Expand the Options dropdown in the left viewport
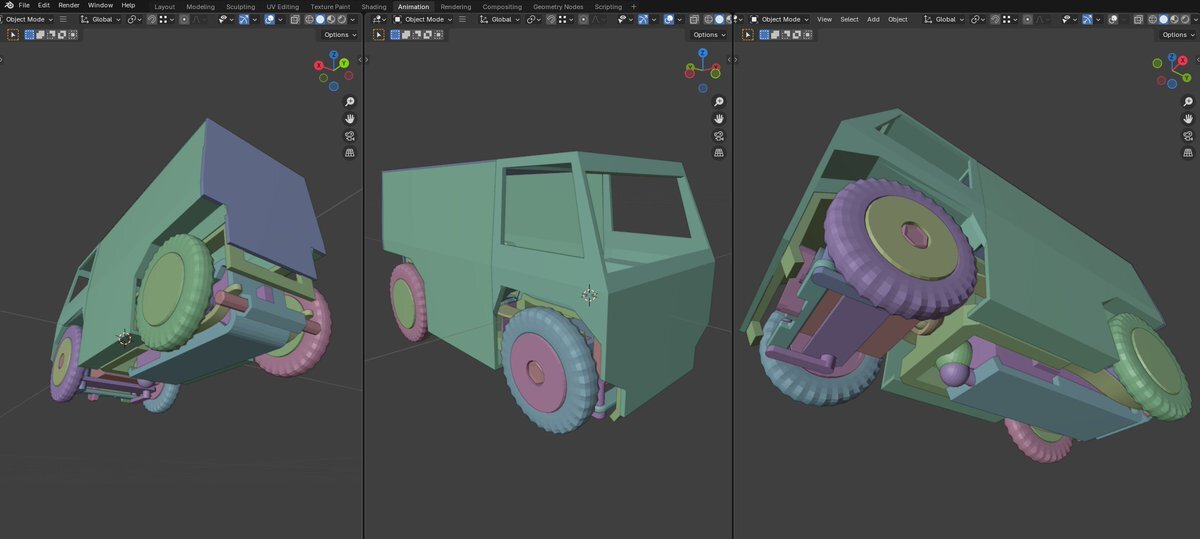This screenshot has height=539, width=1200. [x=340, y=35]
